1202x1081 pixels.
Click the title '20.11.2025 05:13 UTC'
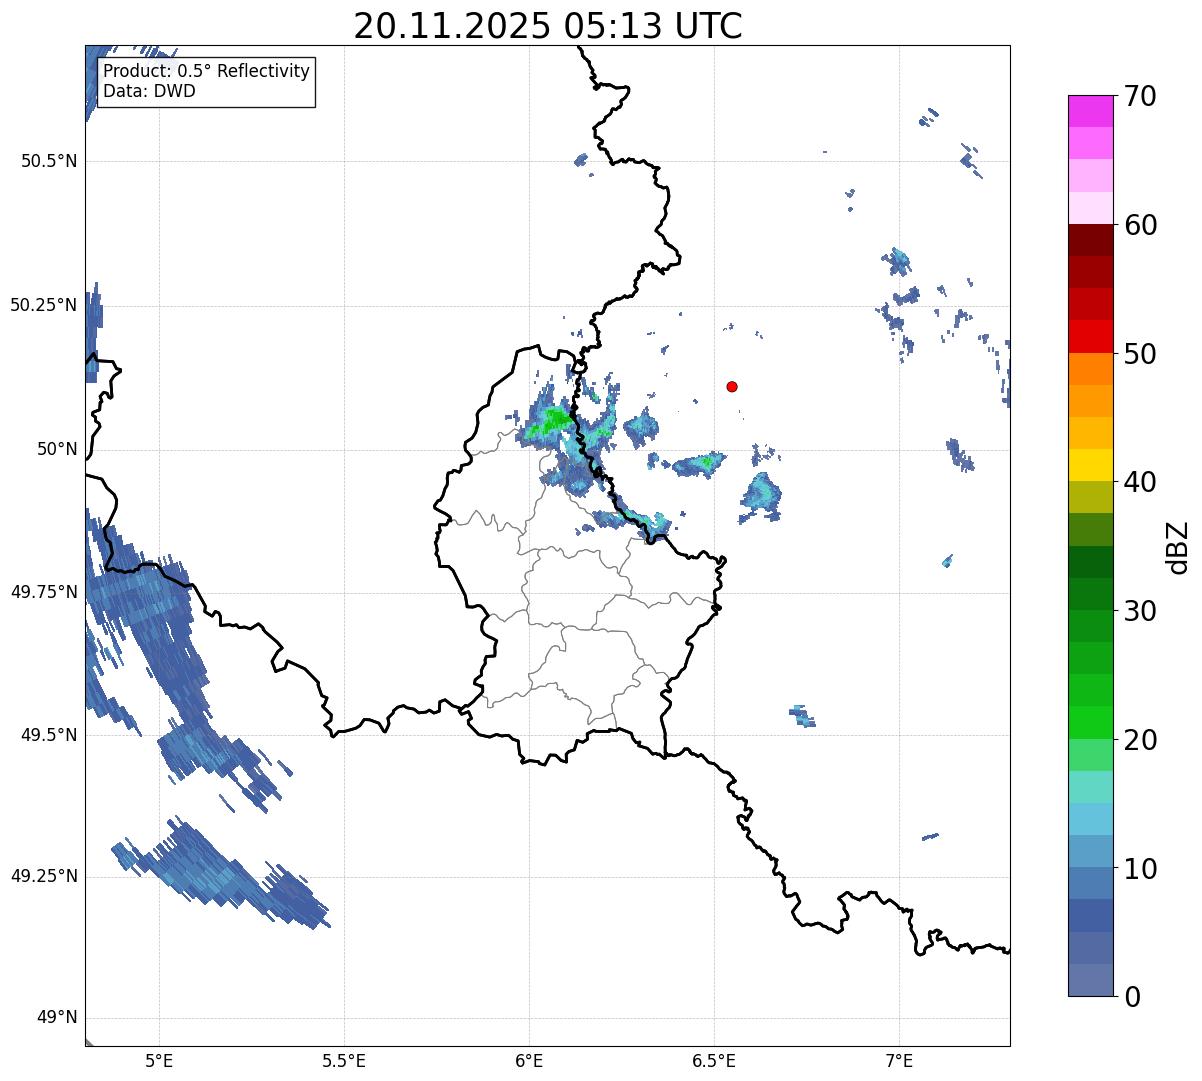click(548, 26)
